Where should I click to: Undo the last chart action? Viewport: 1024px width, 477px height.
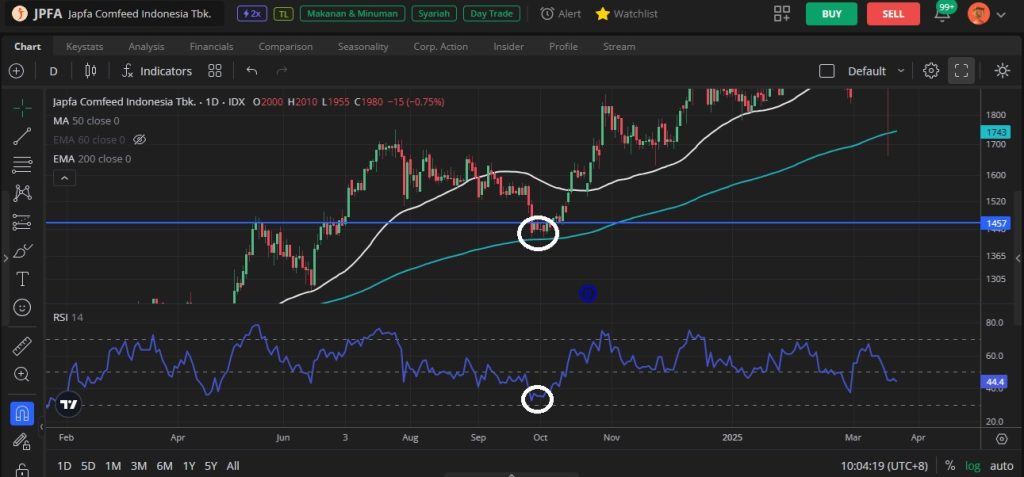pyautogui.click(x=252, y=71)
